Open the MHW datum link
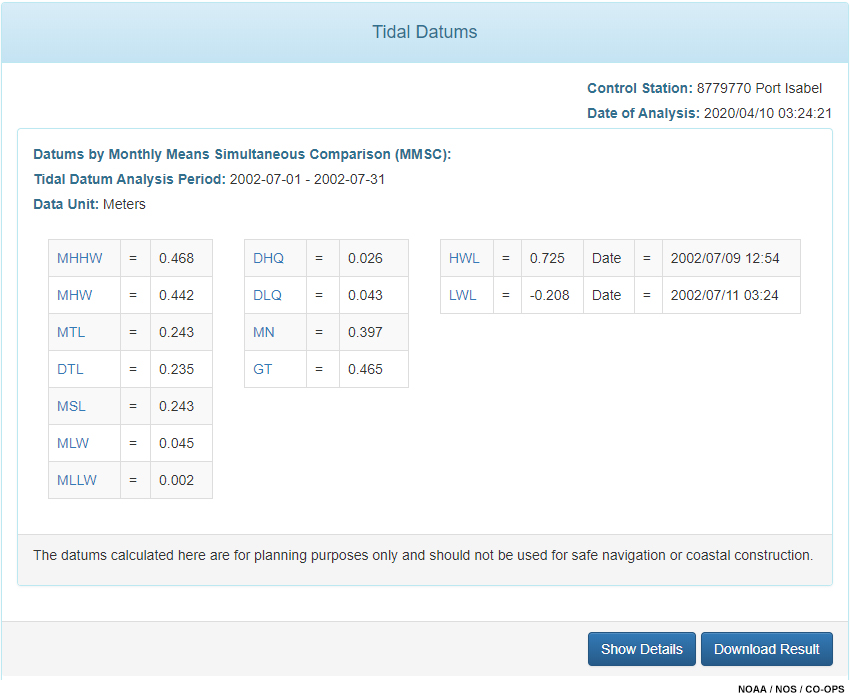The image size is (850, 700). [74, 295]
